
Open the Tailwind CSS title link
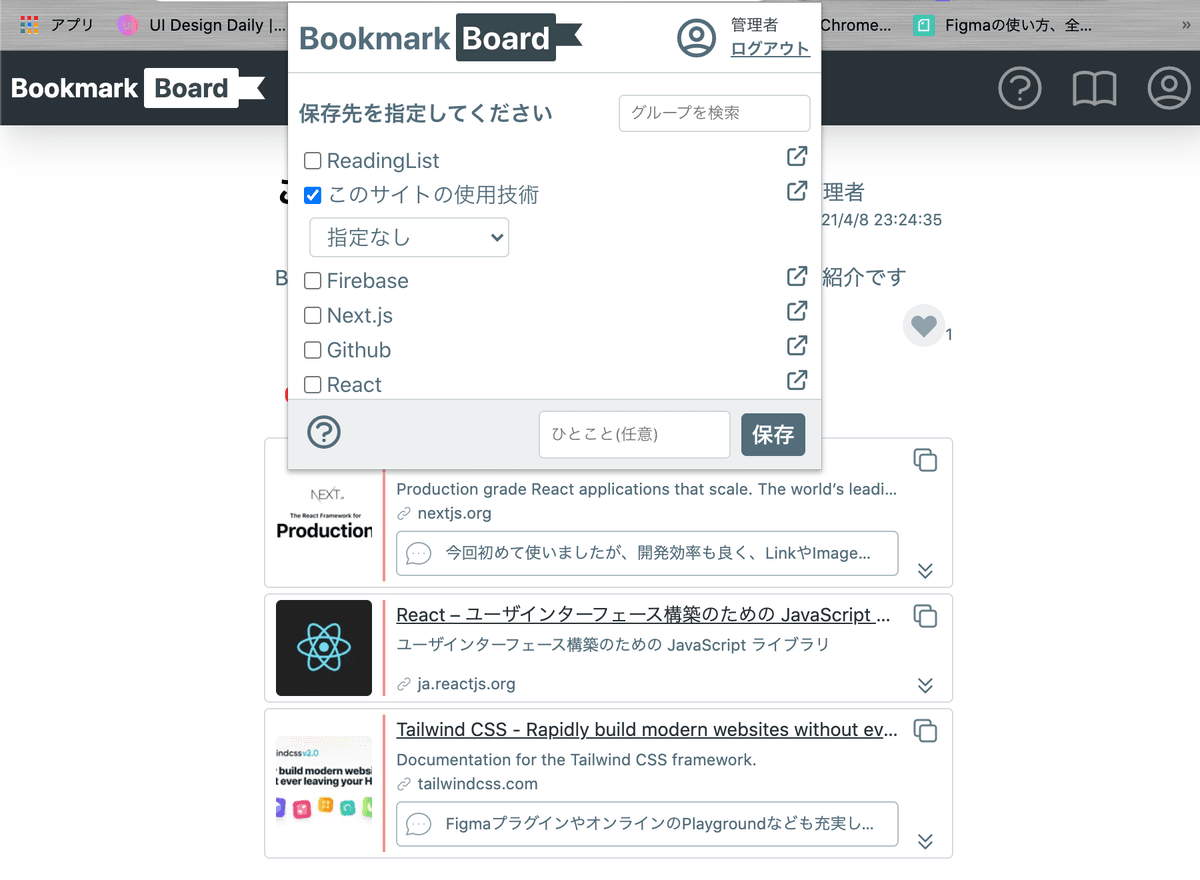click(x=647, y=730)
